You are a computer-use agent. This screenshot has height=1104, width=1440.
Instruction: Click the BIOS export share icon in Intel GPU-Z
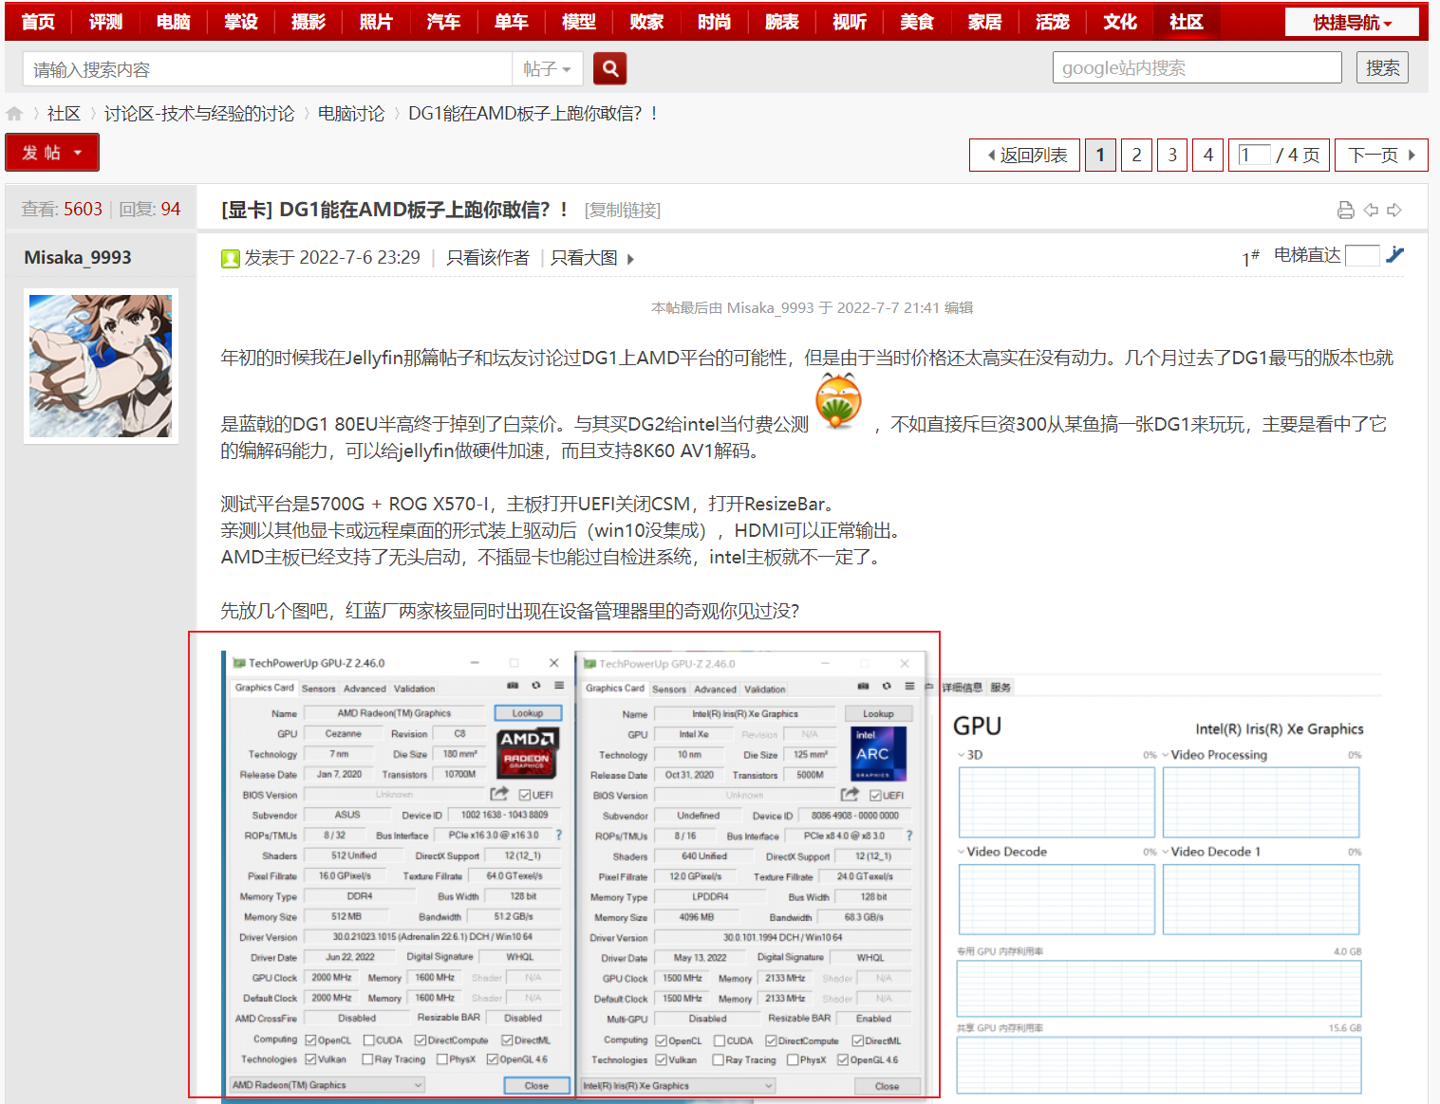(850, 795)
